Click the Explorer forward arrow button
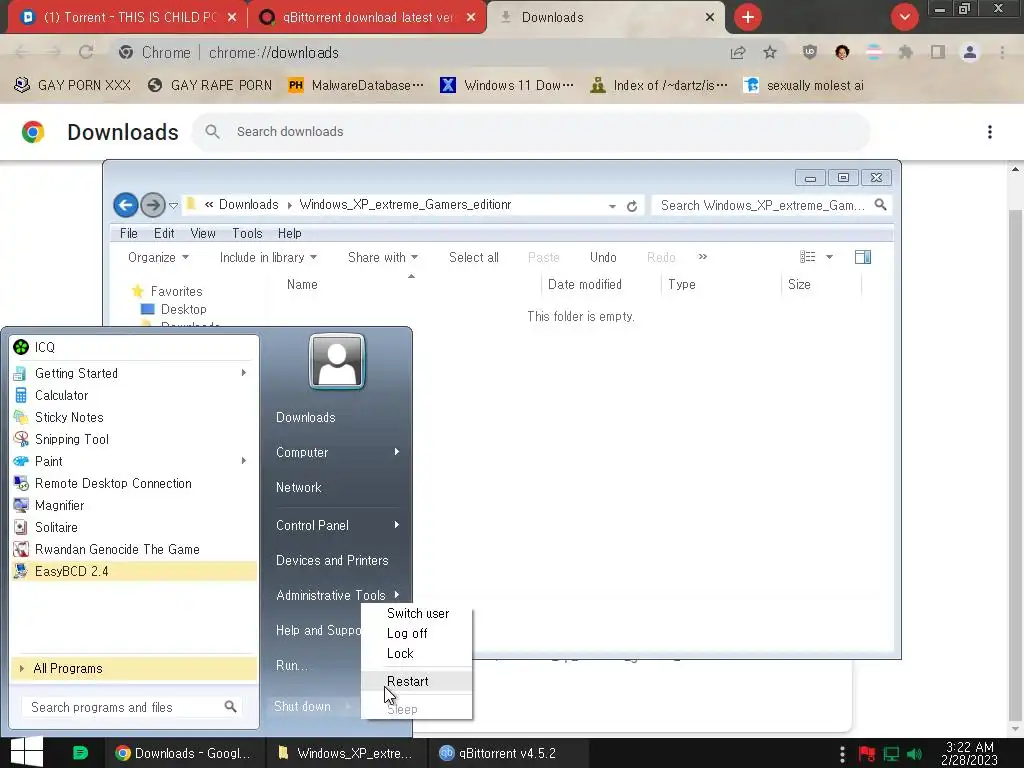1024x768 pixels. 153,205
